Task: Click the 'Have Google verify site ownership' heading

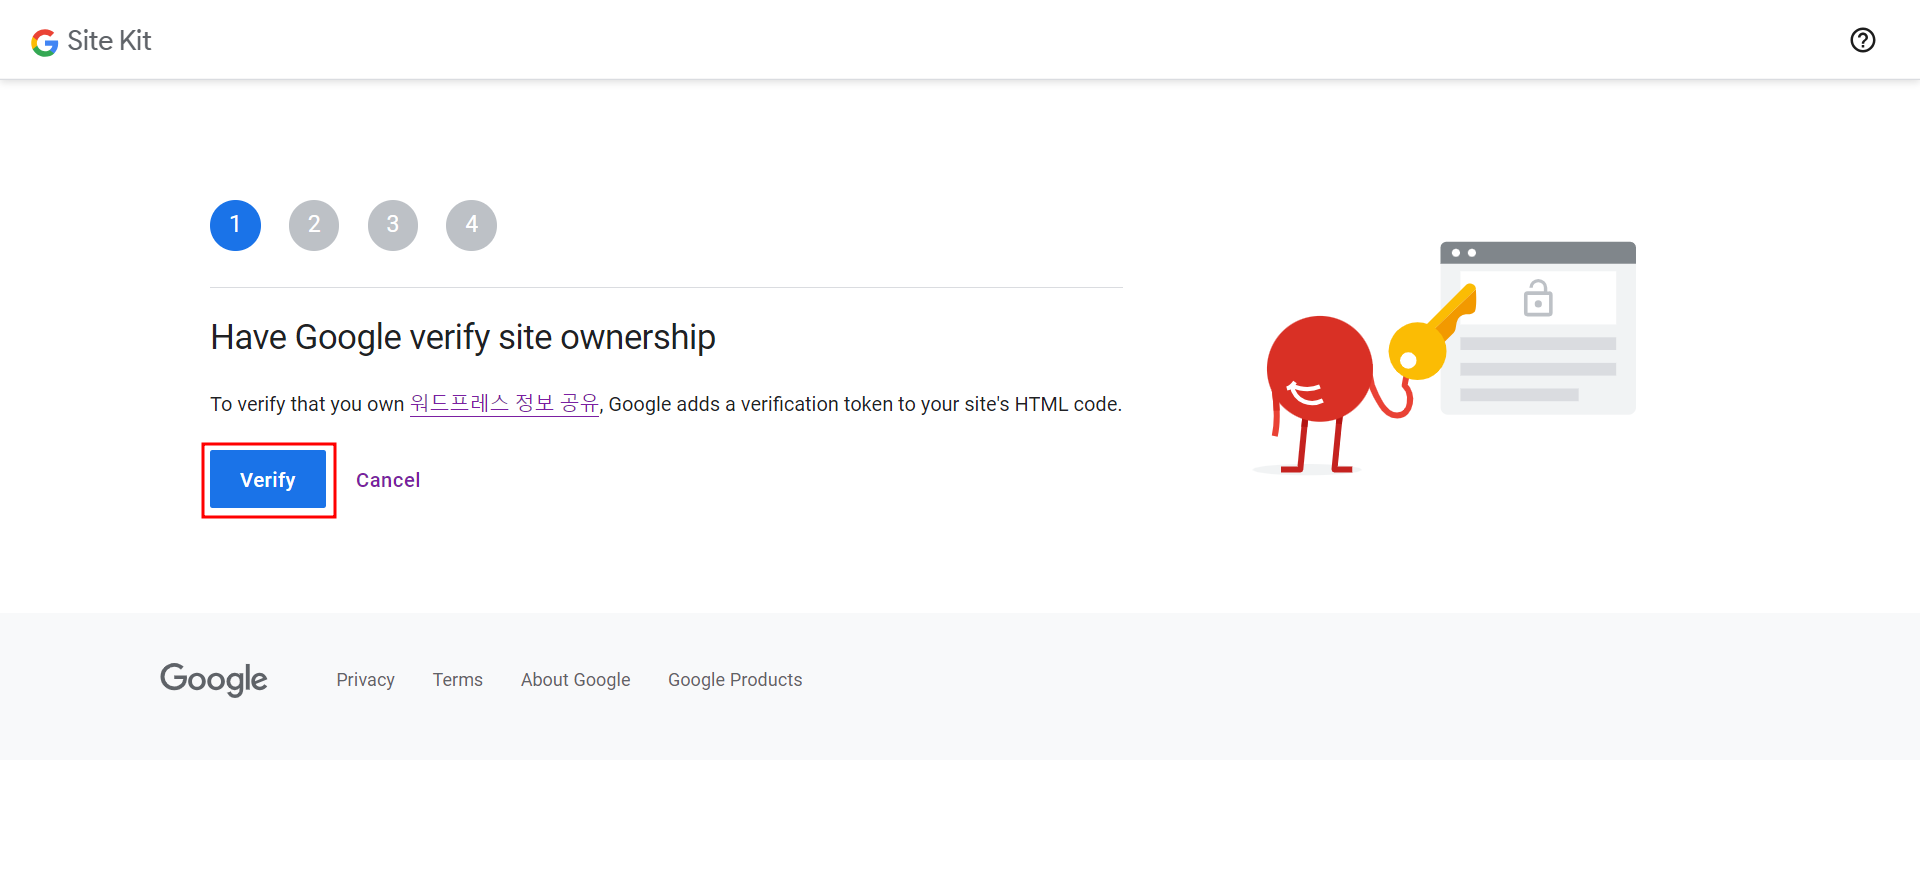Action: [x=463, y=338]
